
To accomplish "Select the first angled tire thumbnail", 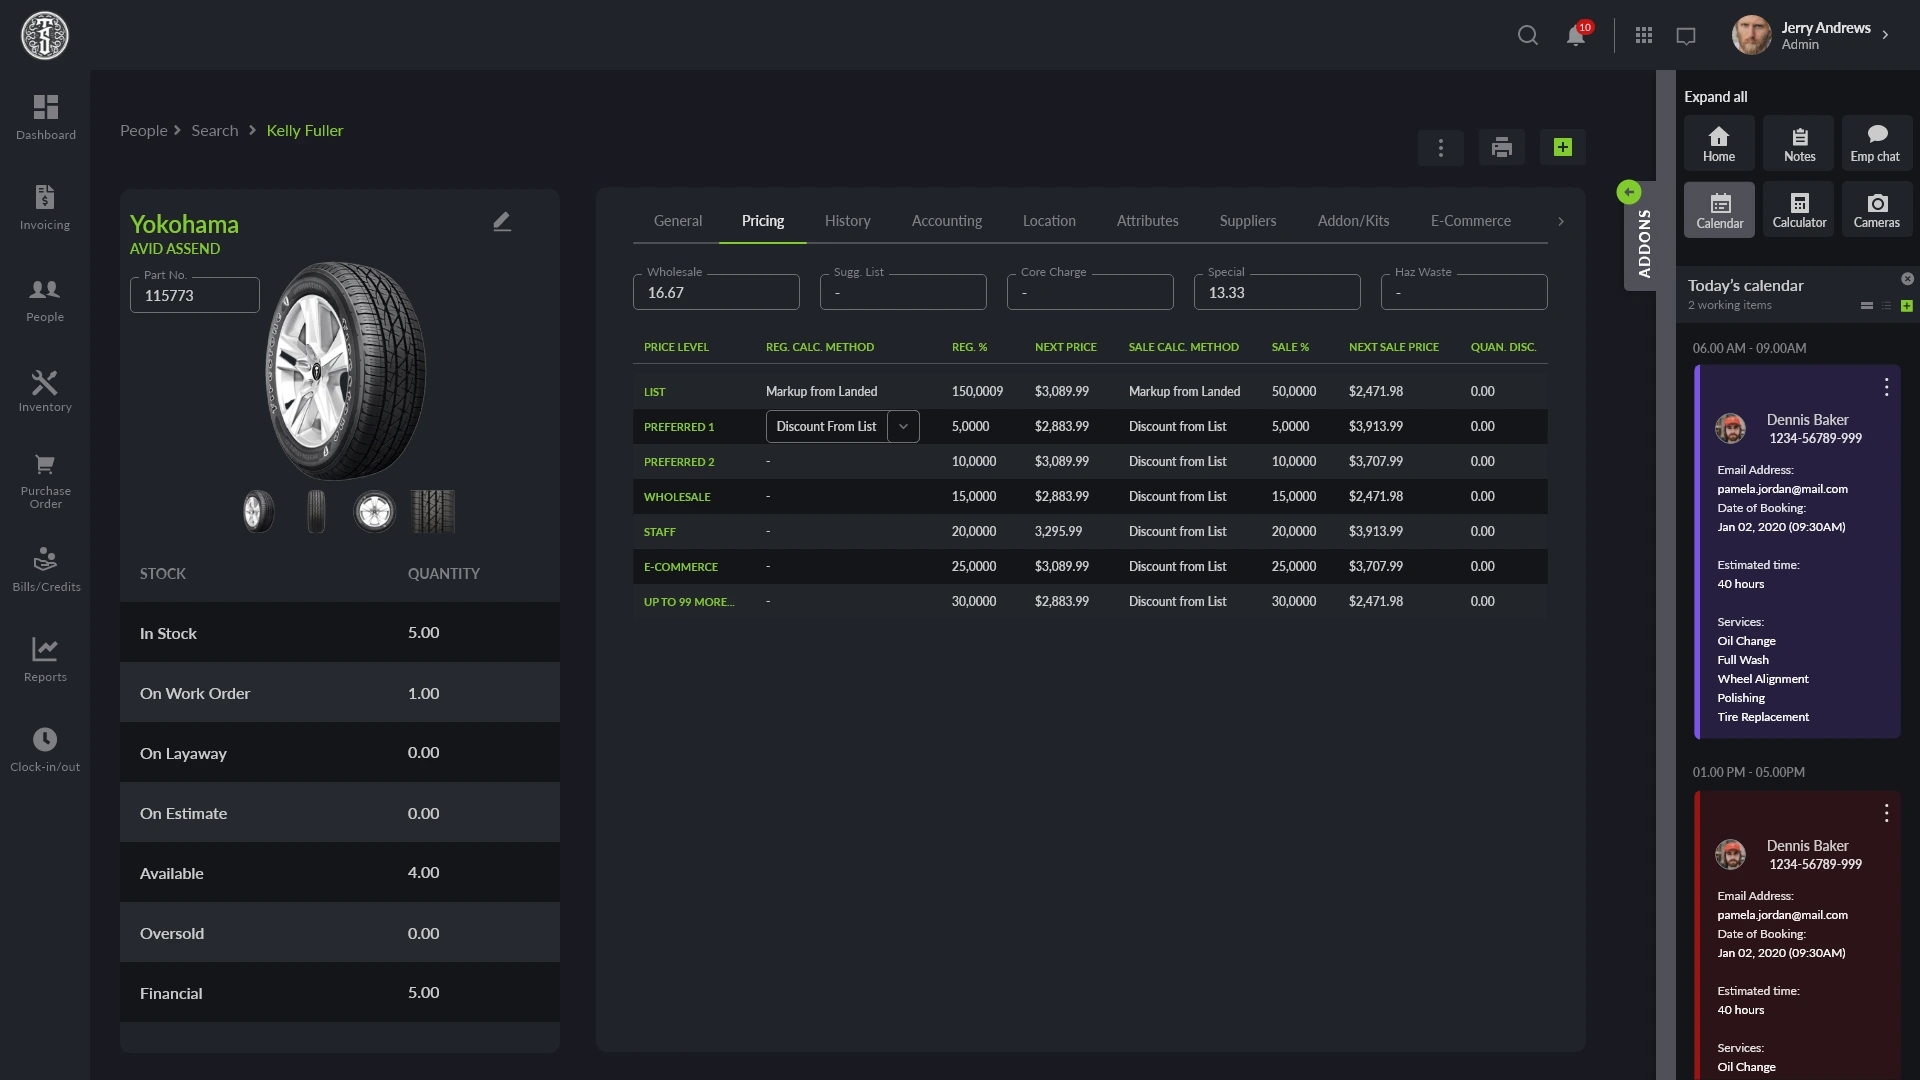I will pos(258,511).
